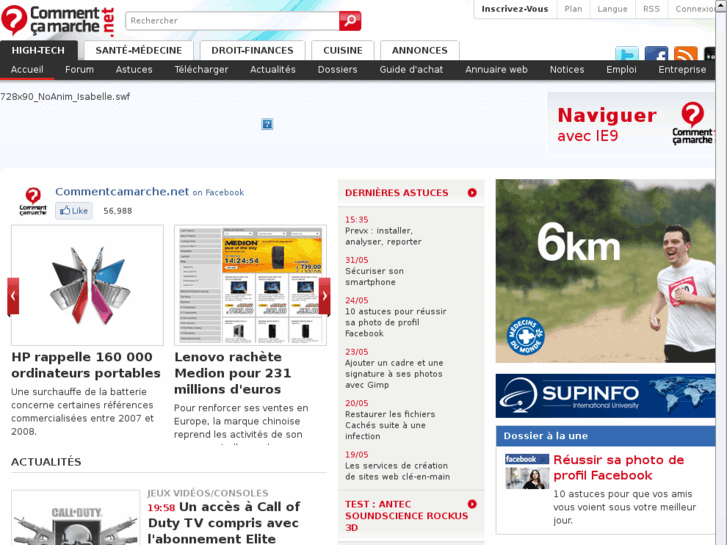Image resolution: width=727 pixels, height=545 pixels.
Task: Click red arrow beside Test Antec heading
Action: tap(472, 504)
